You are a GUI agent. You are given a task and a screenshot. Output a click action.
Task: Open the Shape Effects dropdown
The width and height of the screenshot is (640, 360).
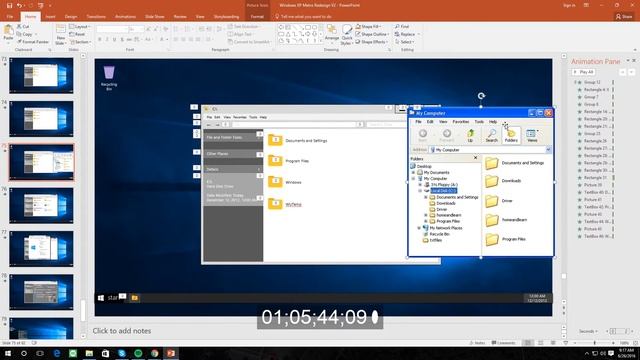371,42
